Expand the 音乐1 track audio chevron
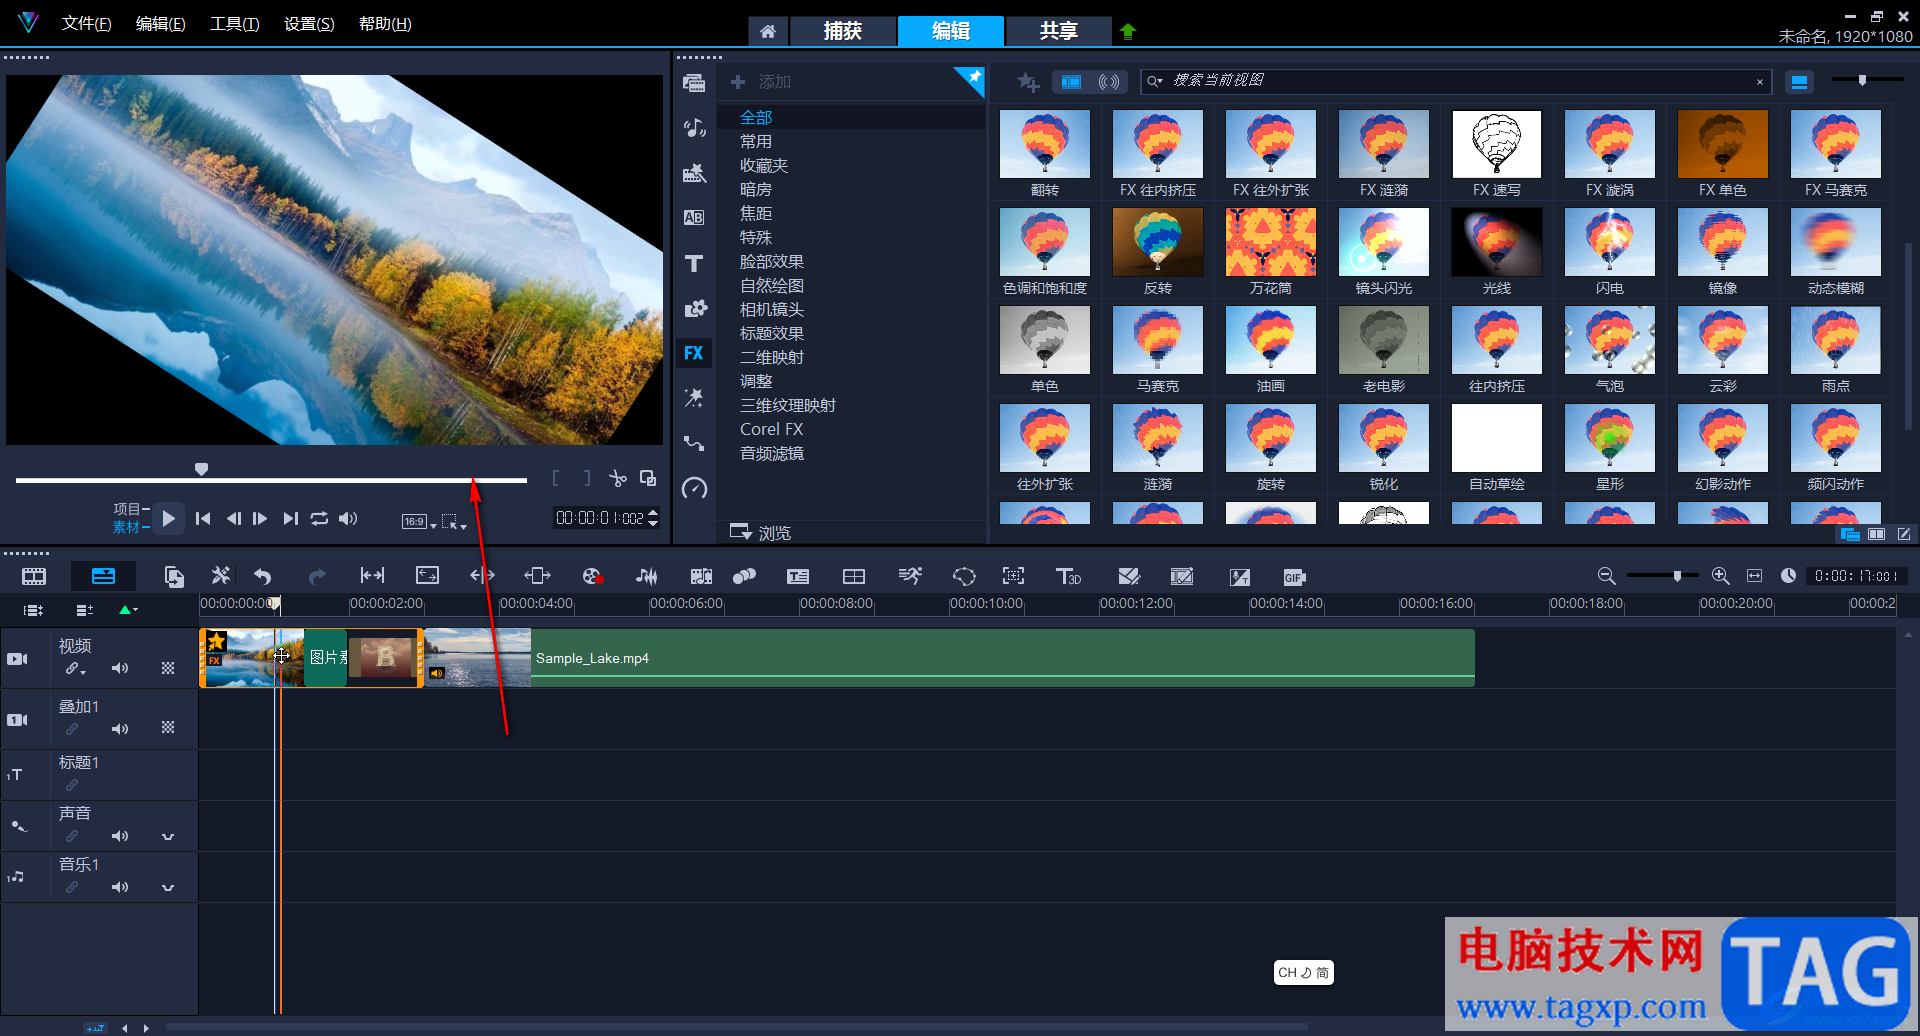The width and height of the screenshot is (1920, 1036). [168, 888]
